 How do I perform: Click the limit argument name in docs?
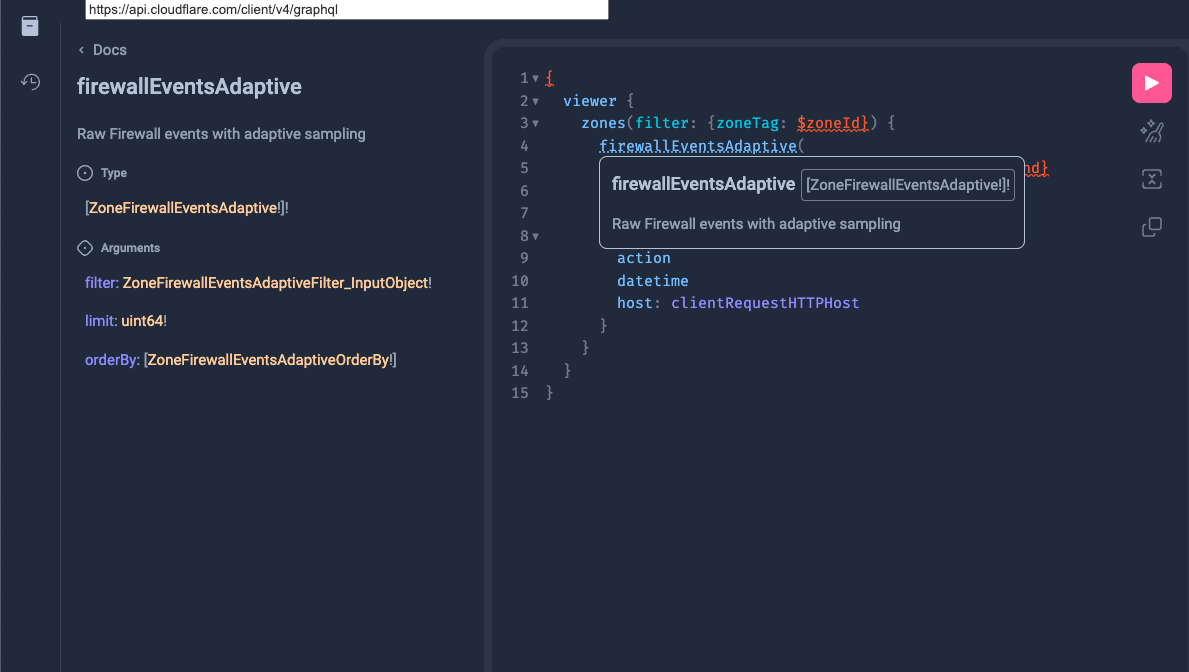[x=100, y=321]
